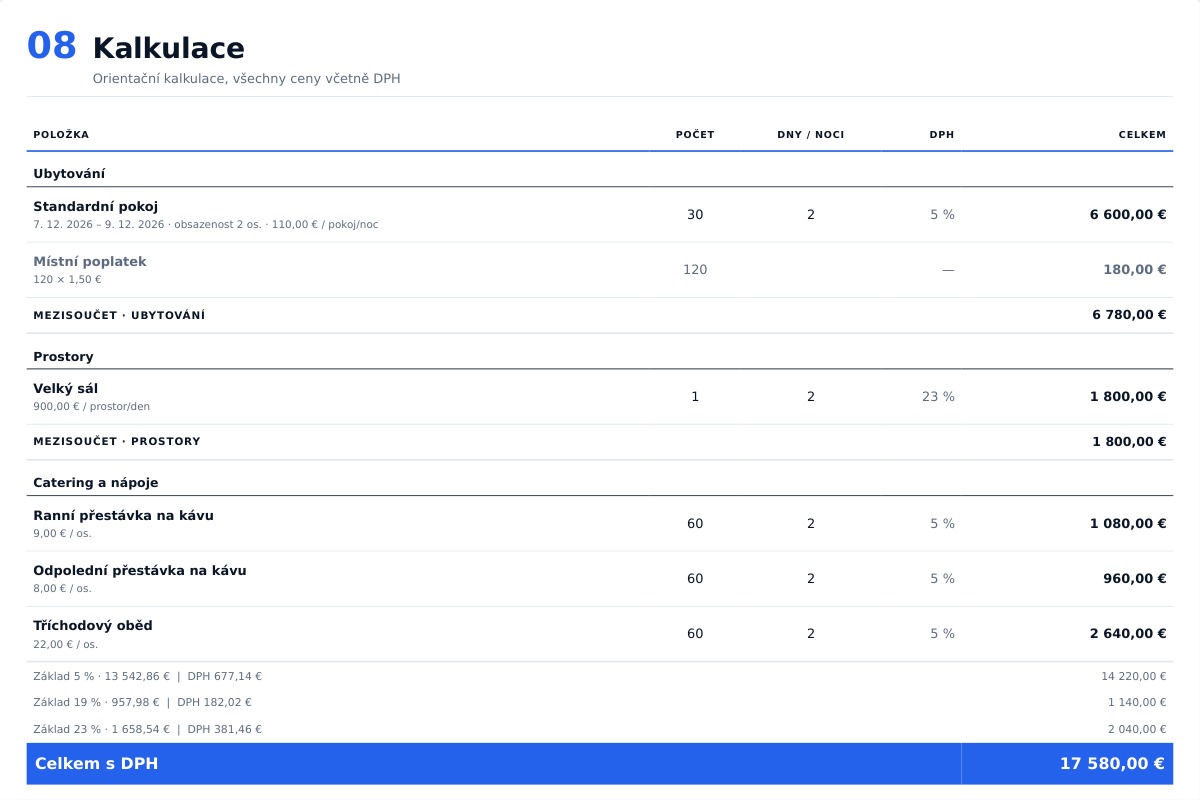Select the total "6 600,00 €"

pyautogui.click(x=1128, y=214)
